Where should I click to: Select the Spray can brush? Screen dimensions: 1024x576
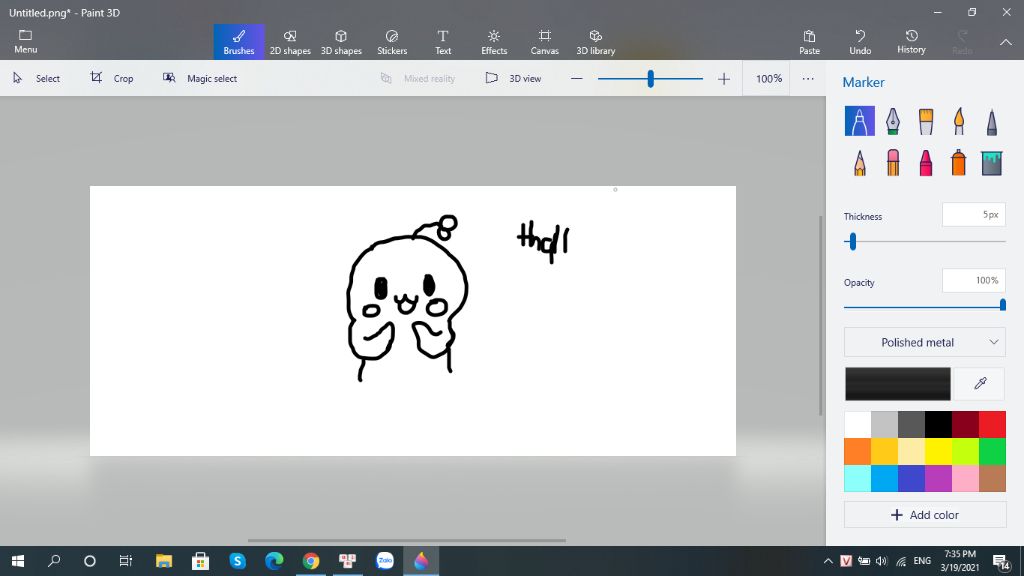pos(959,163)
